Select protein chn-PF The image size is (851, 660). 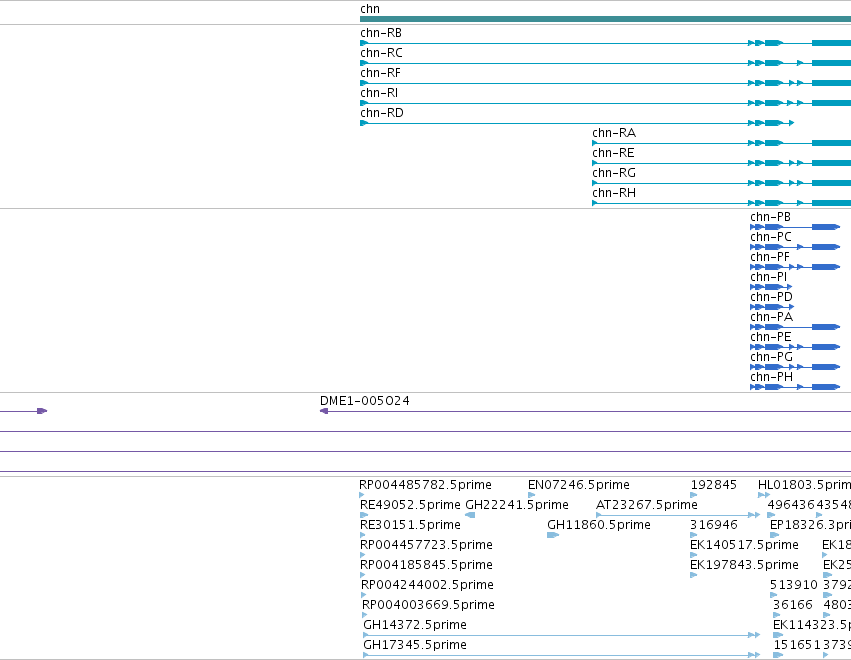770,257
